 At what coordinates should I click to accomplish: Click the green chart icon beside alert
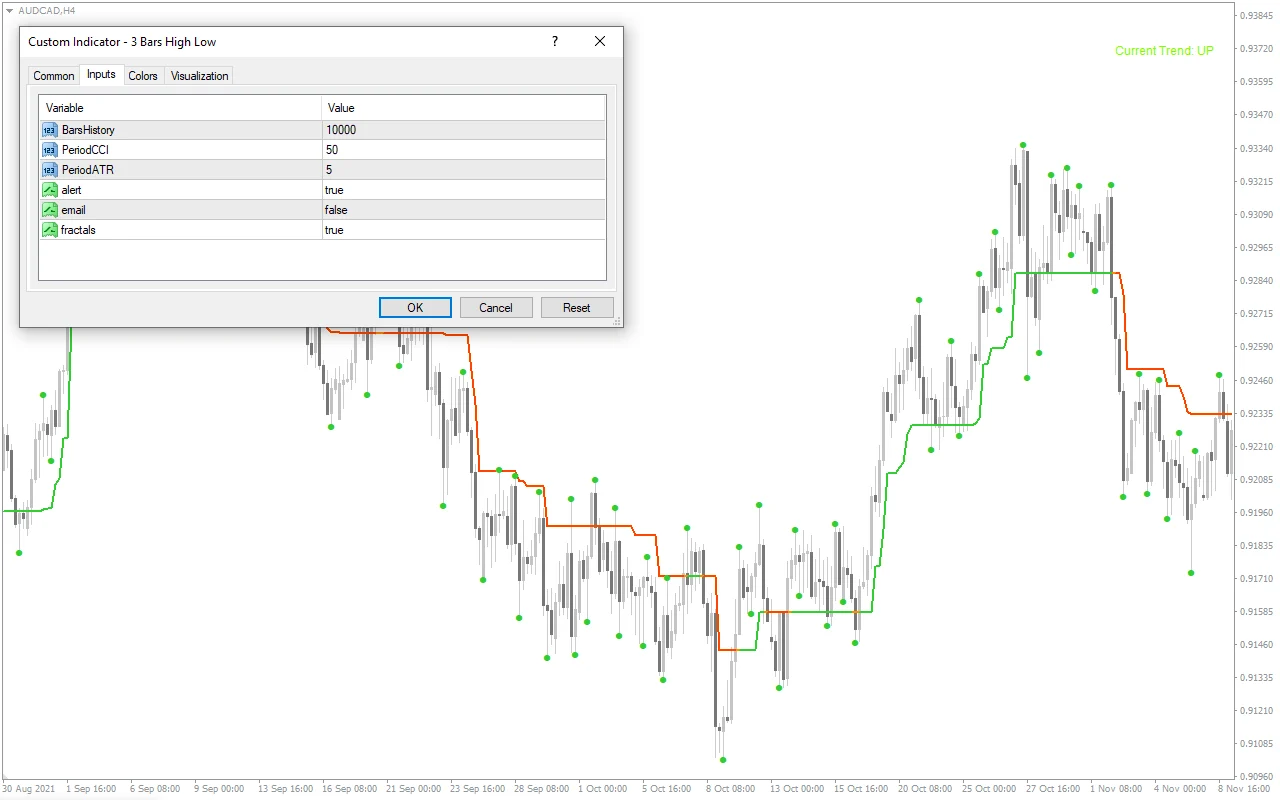click(49, 189)
